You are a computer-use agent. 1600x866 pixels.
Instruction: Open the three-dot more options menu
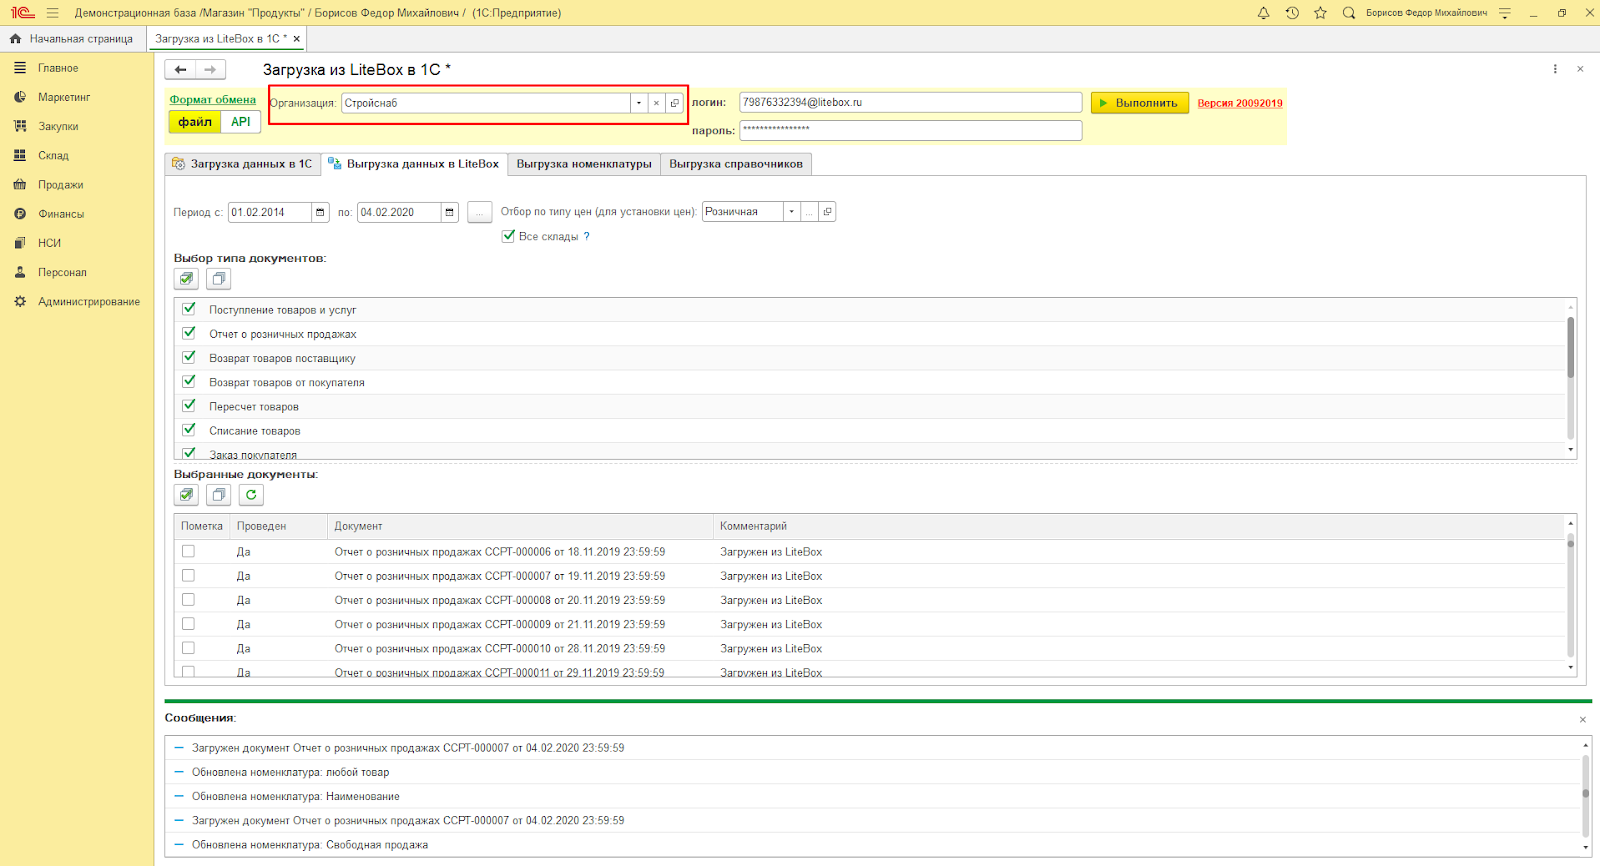[1555, 69]
